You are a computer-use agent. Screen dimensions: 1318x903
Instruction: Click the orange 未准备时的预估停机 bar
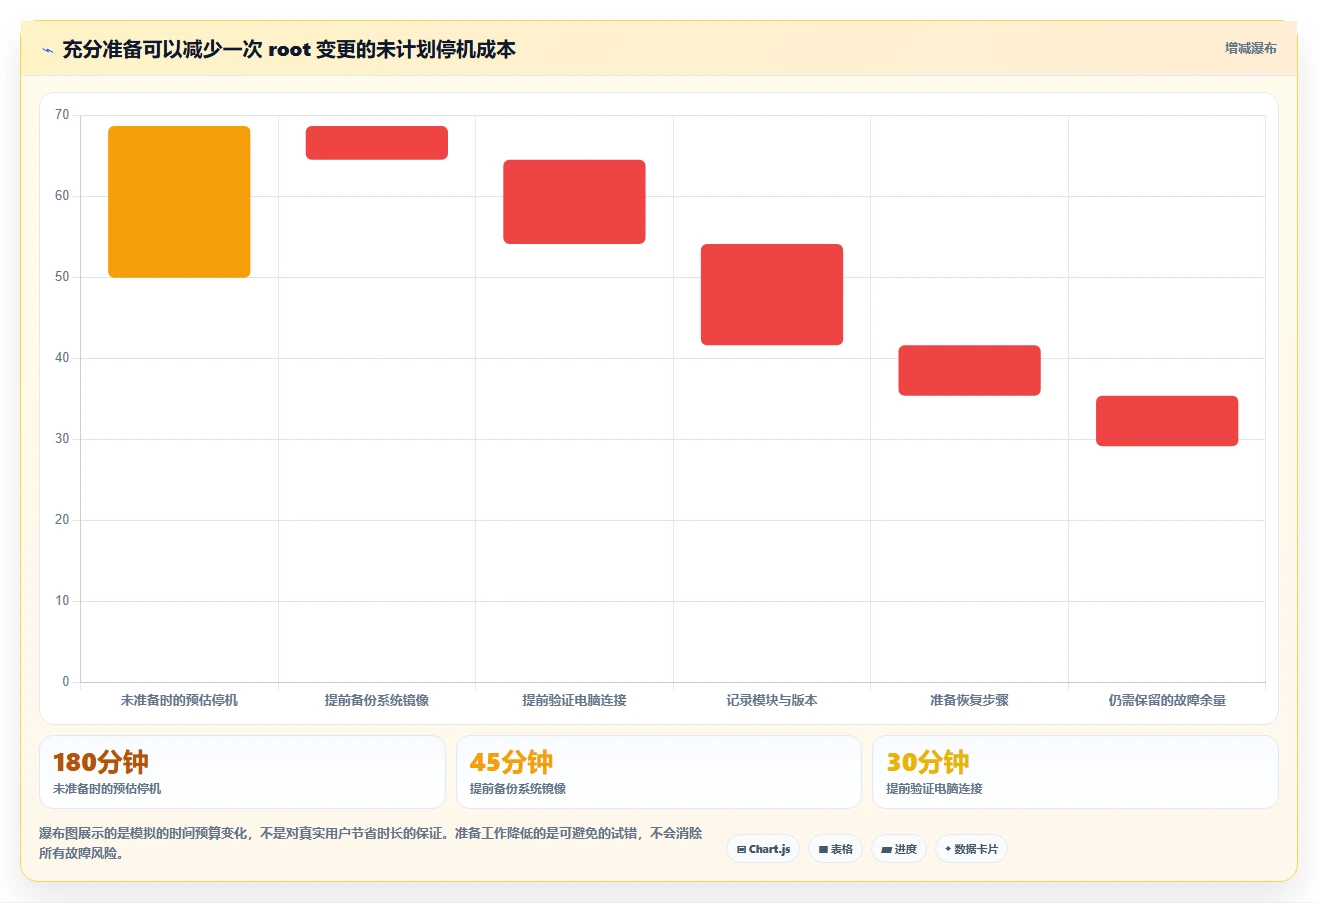[179, 202]
